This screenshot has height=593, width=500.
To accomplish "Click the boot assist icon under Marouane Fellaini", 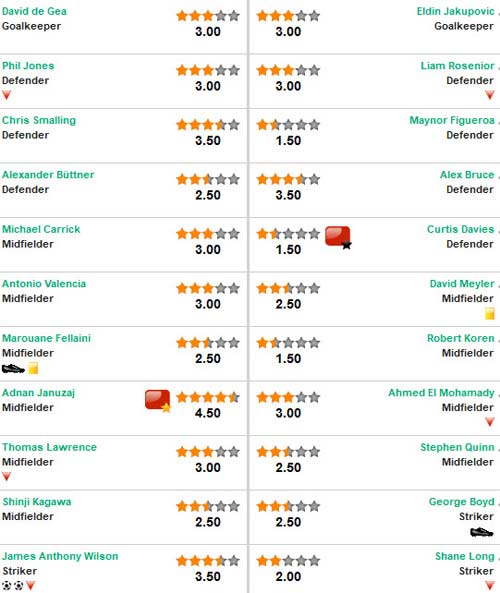I will 13,368.
